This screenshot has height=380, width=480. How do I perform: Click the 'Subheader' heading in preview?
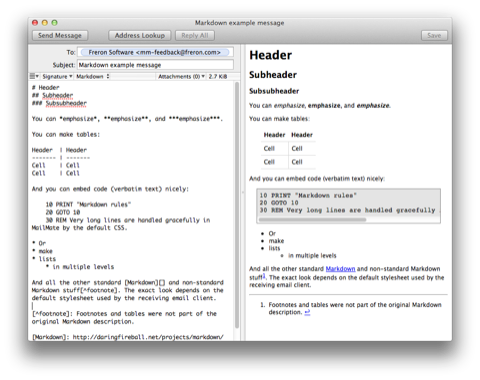click(x=273, y=75)
